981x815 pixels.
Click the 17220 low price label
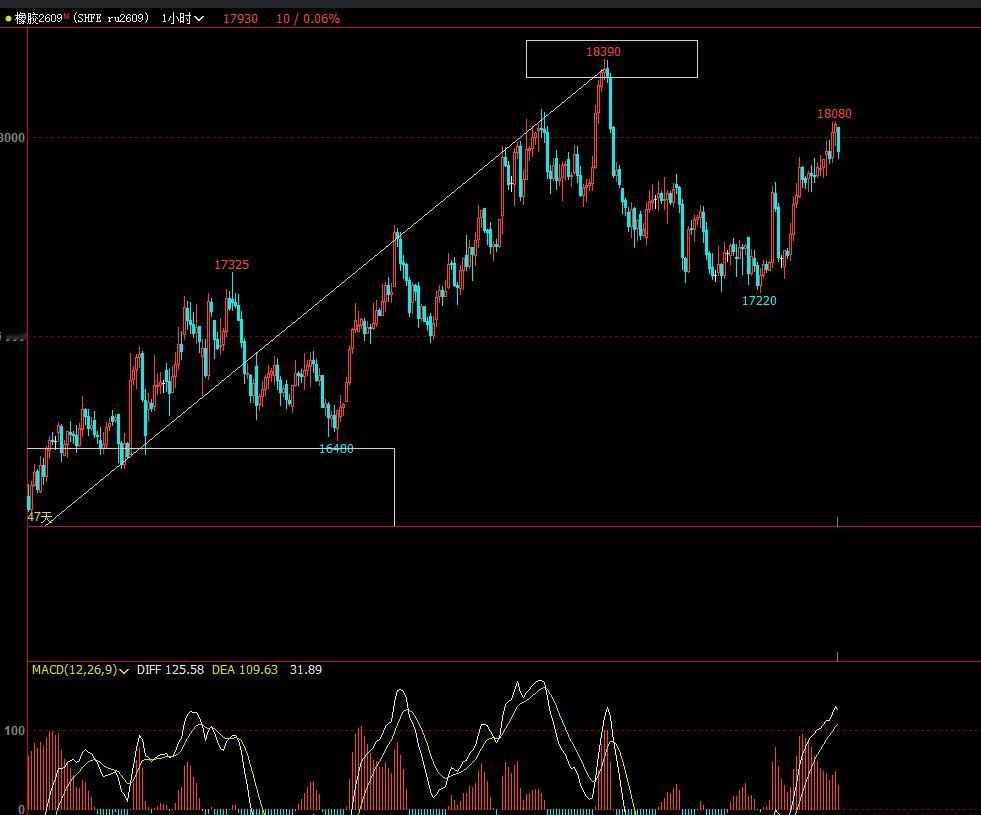[758, 301]
